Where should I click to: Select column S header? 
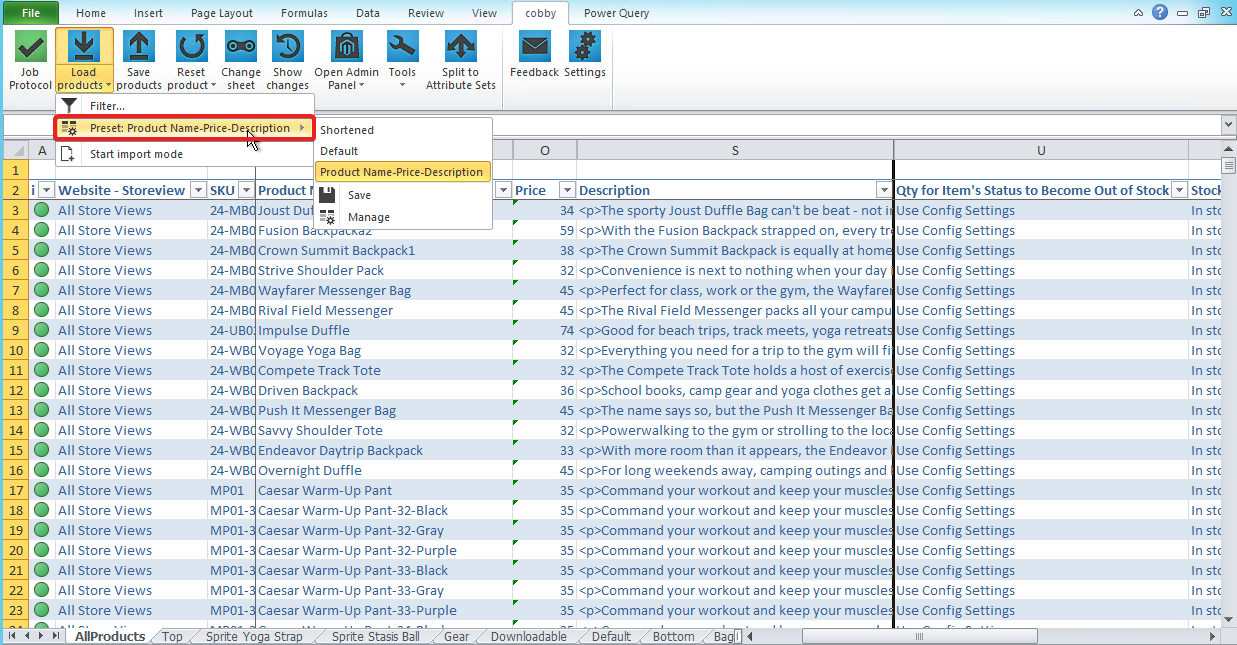[x=735, y=150]
